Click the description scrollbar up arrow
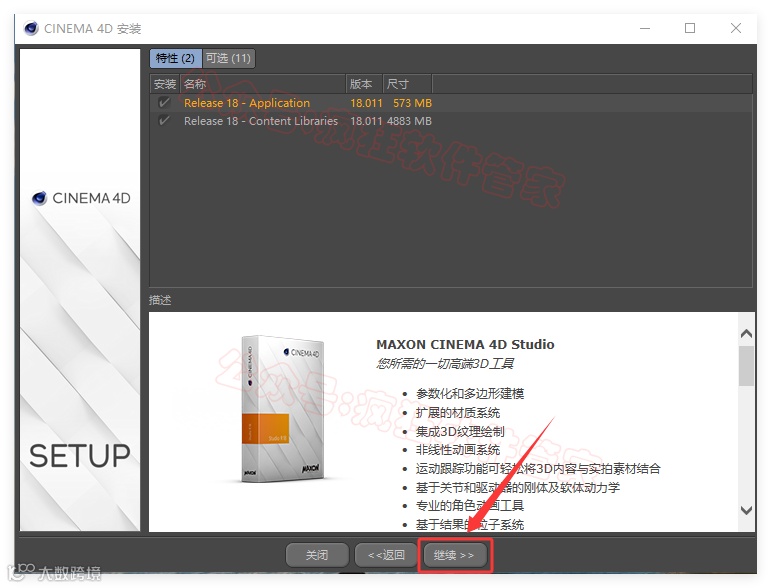This screenshot has width=771, height=588. pos(746,334)
